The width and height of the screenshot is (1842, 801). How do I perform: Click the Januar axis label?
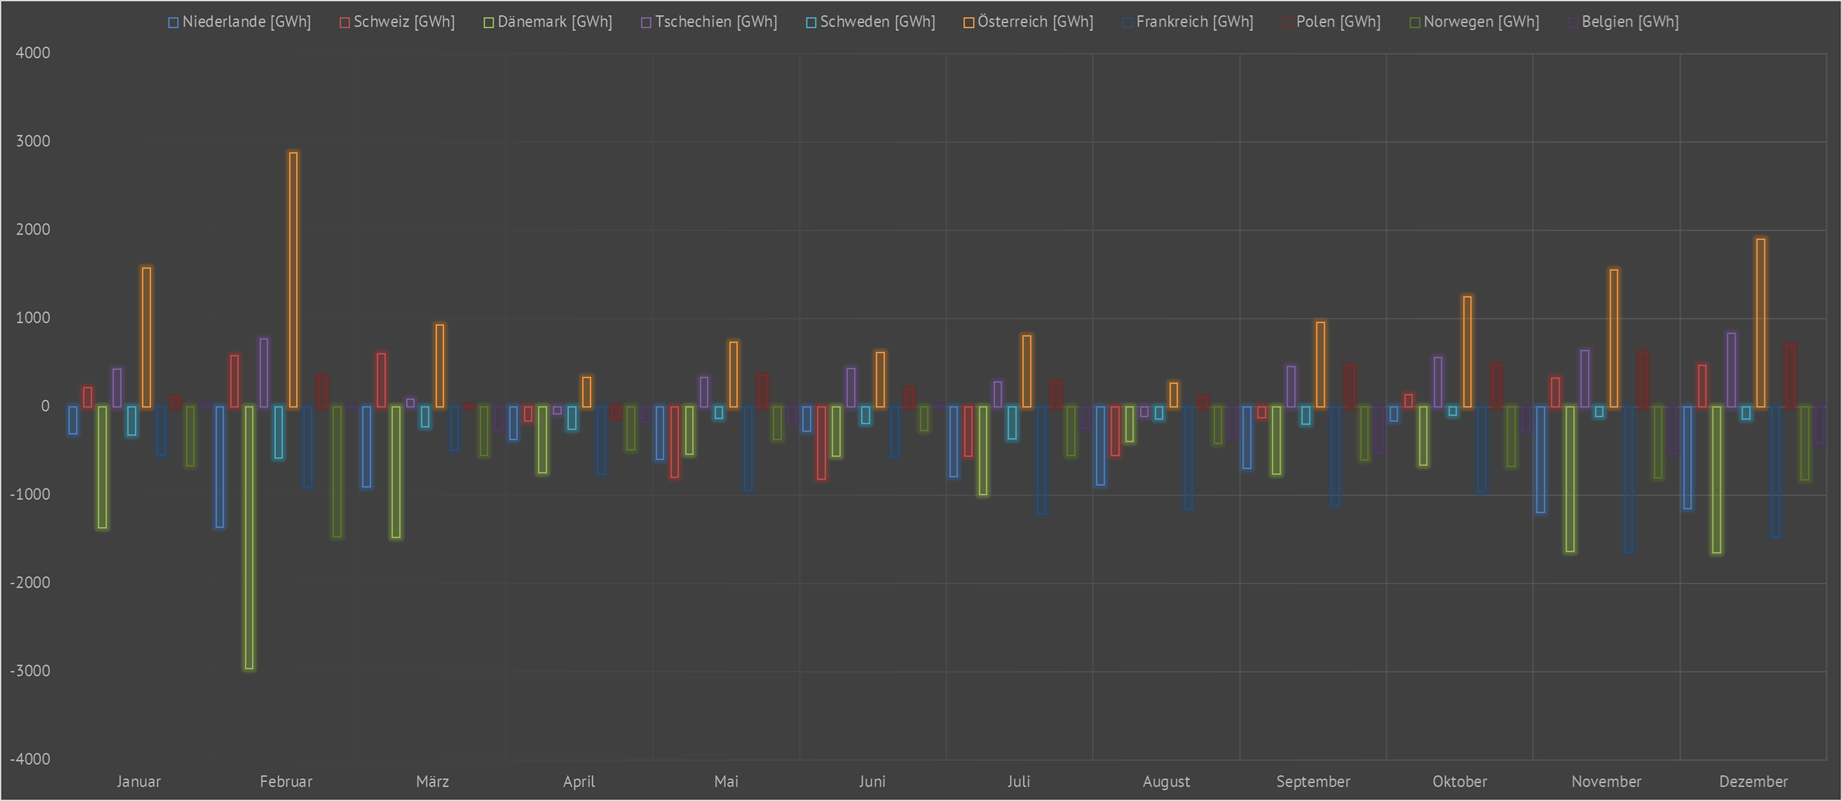click(x=139, y=782)
